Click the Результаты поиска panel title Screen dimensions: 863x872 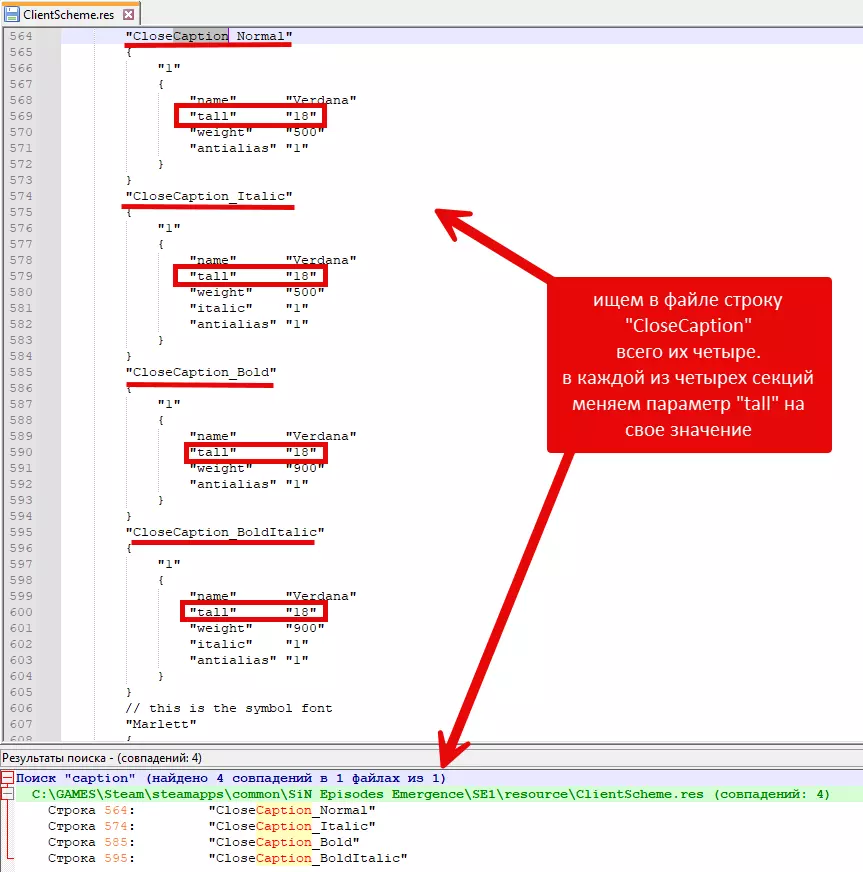point(102,758)
